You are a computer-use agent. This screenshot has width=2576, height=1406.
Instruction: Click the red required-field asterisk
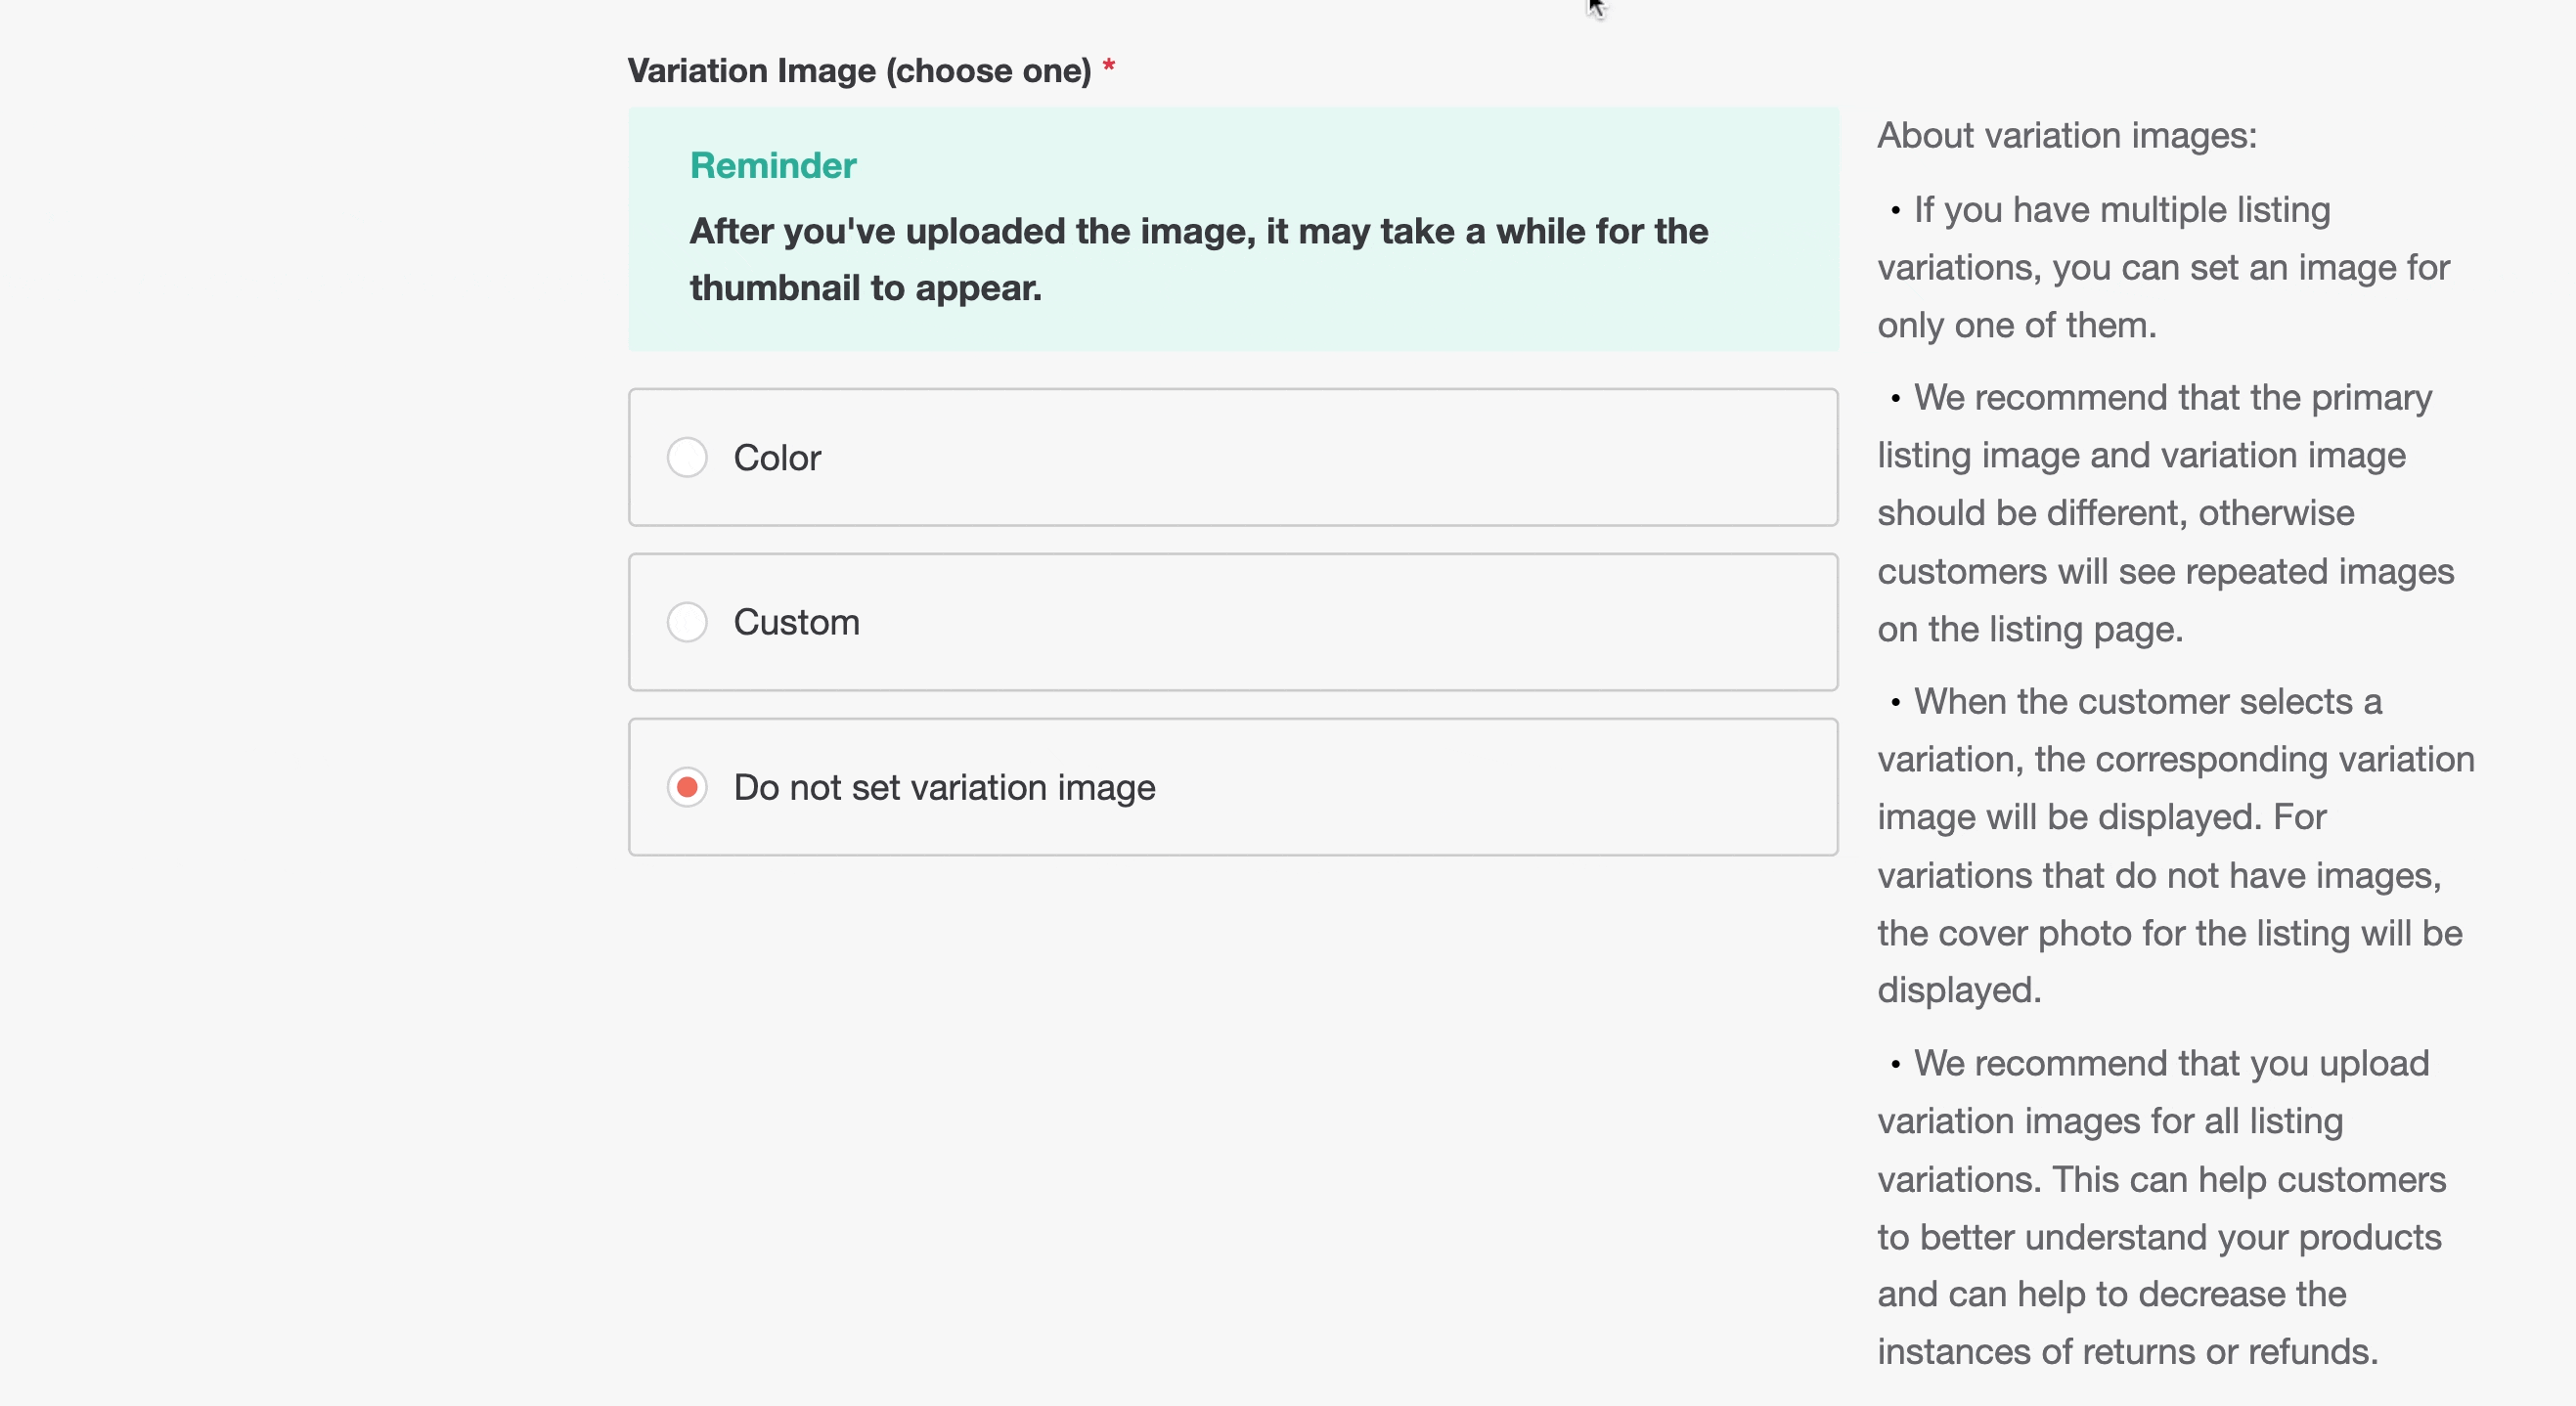tap(1108, 68)
